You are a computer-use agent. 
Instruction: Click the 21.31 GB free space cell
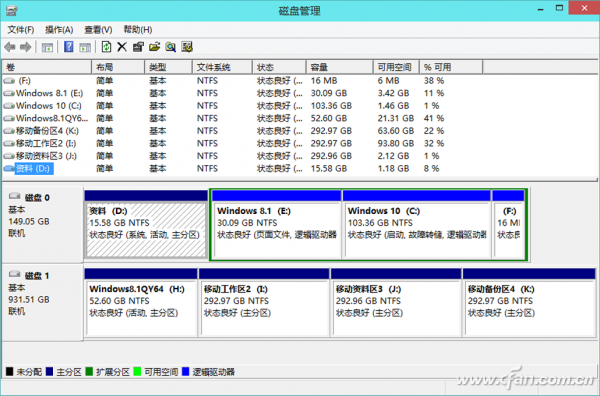pos(396,119)
